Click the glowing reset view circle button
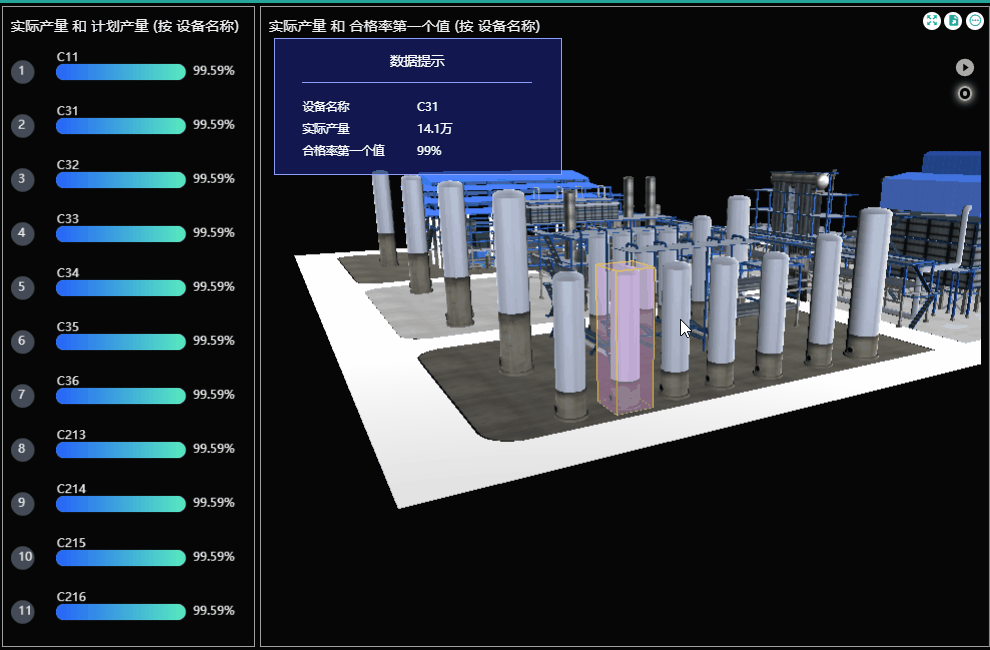This screenshot has width=990, height=650. pyautogui.click(x=965, y=94)
